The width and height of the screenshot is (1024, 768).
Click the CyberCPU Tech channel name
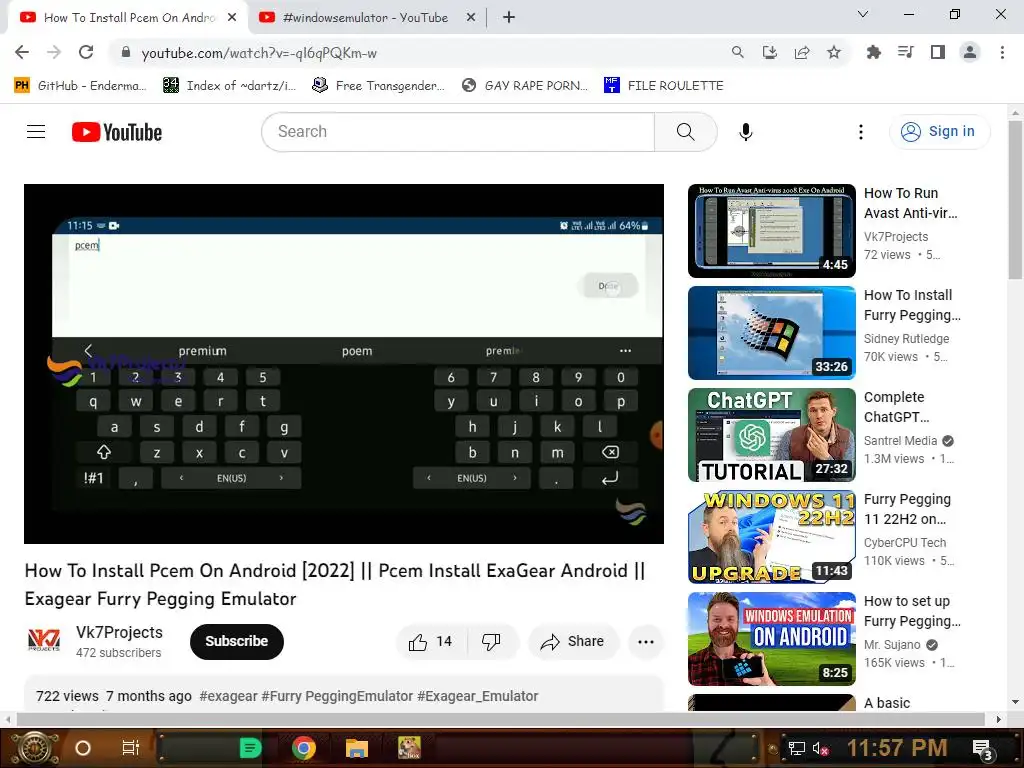[x=904, y=543]
